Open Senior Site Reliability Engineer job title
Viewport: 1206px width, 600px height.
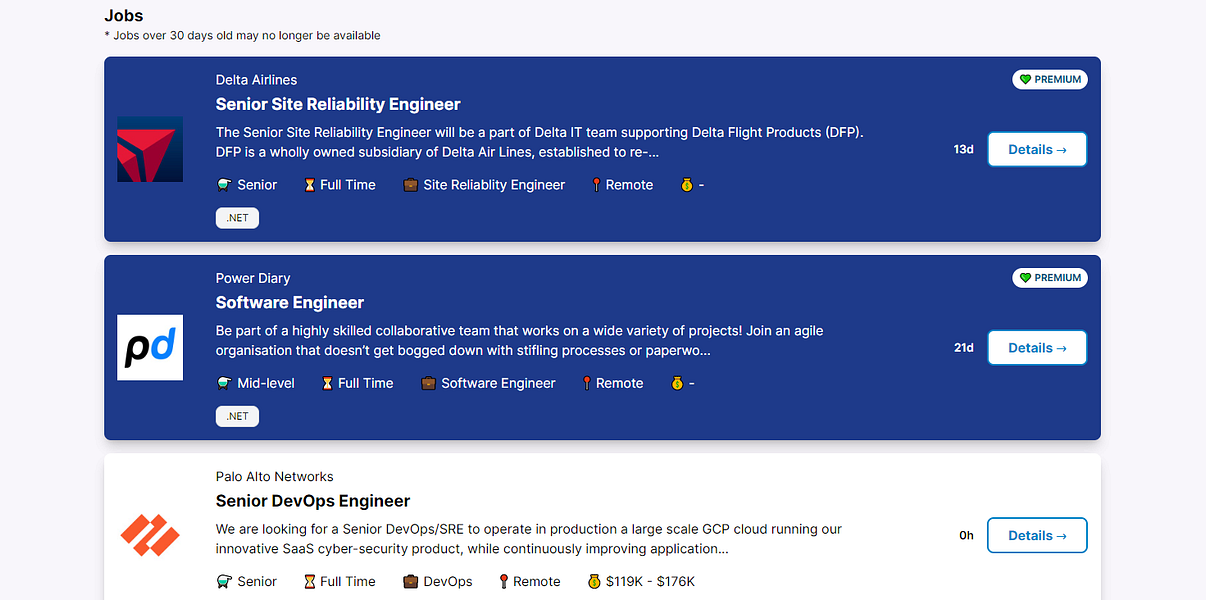coord(338,104)
